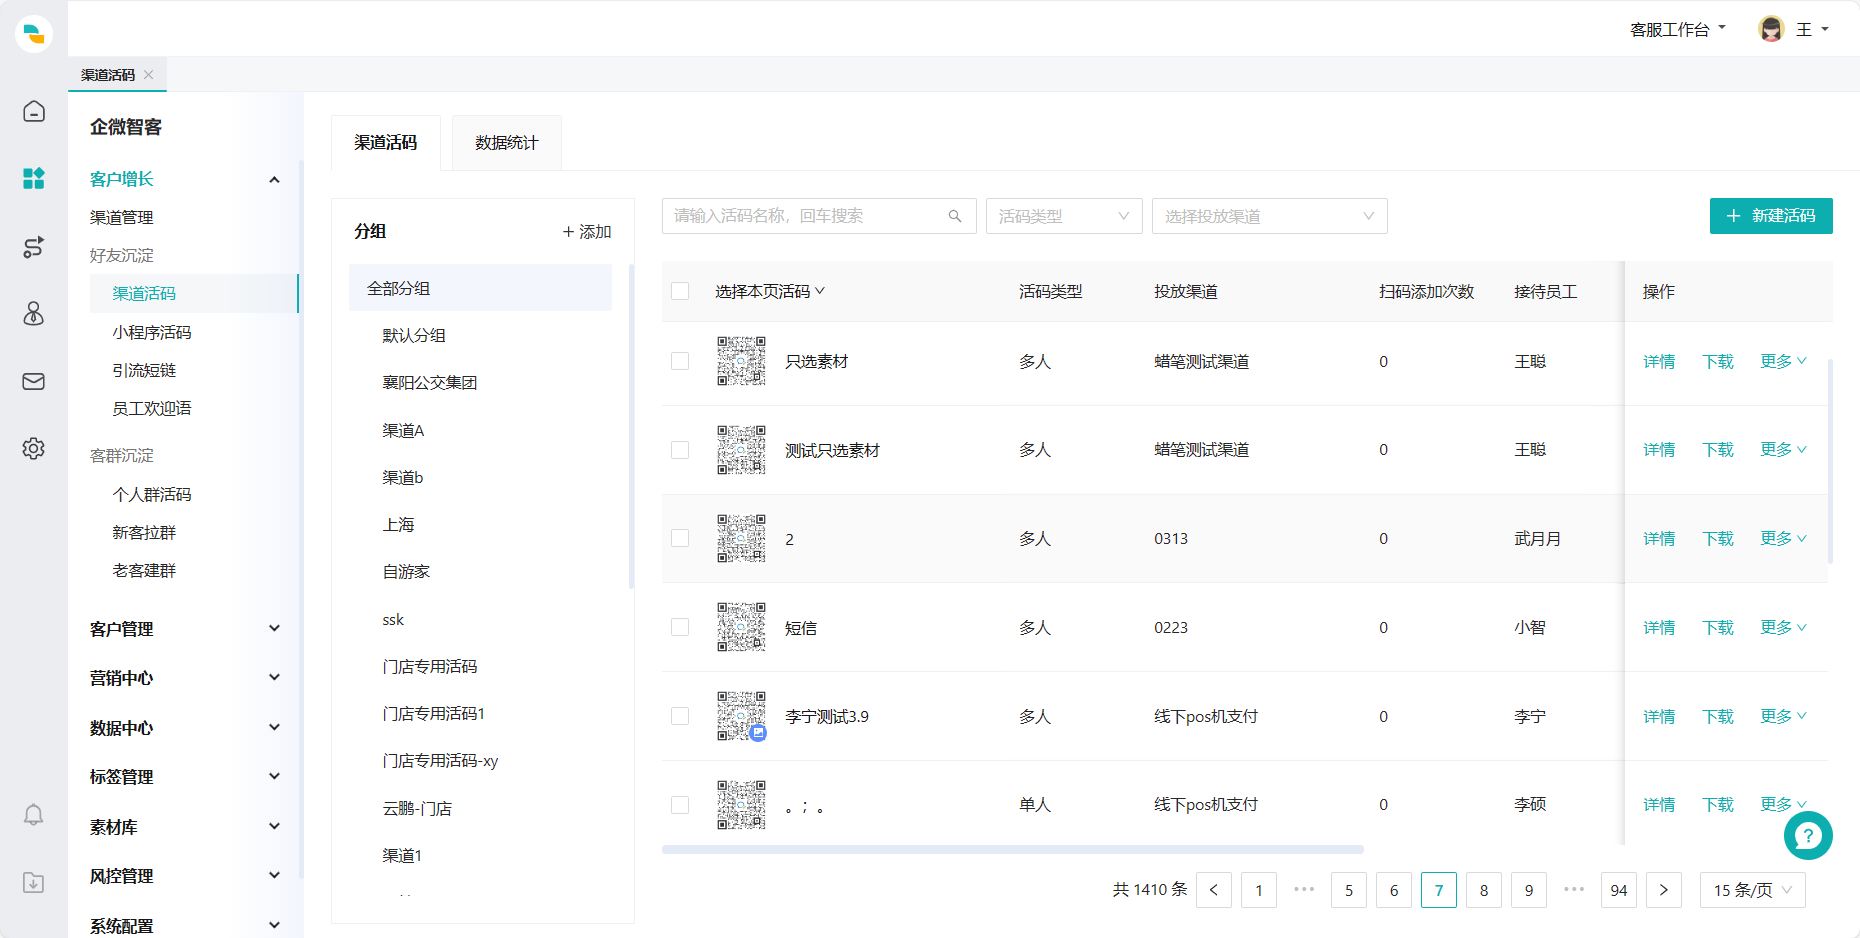Open the help chat floating button
Screen dimensions: 1860x938
[x=1808, y=835]
